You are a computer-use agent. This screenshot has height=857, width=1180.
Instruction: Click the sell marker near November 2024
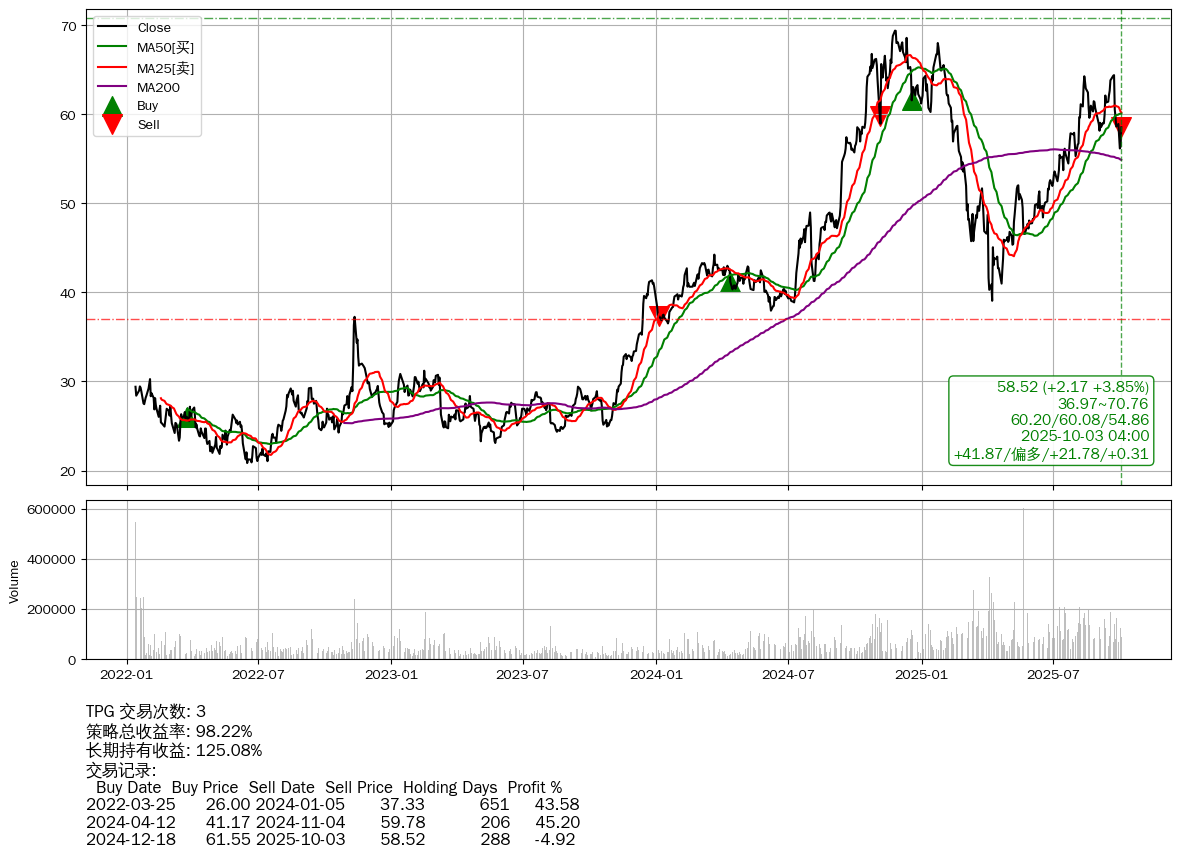click(880, 115)
